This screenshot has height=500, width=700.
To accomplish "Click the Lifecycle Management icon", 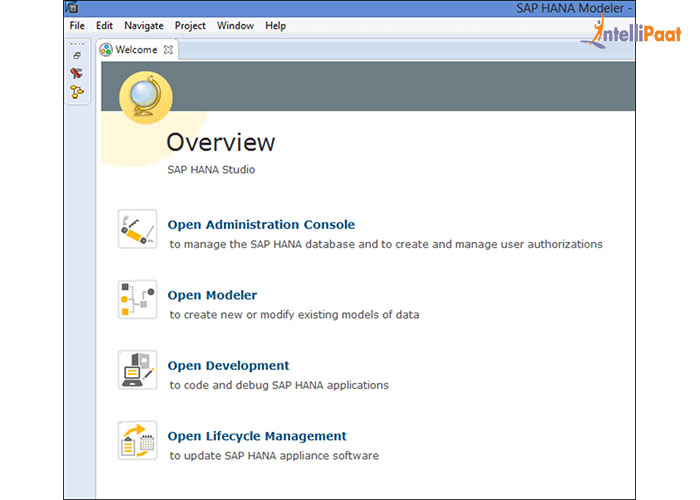I will 138,441.
